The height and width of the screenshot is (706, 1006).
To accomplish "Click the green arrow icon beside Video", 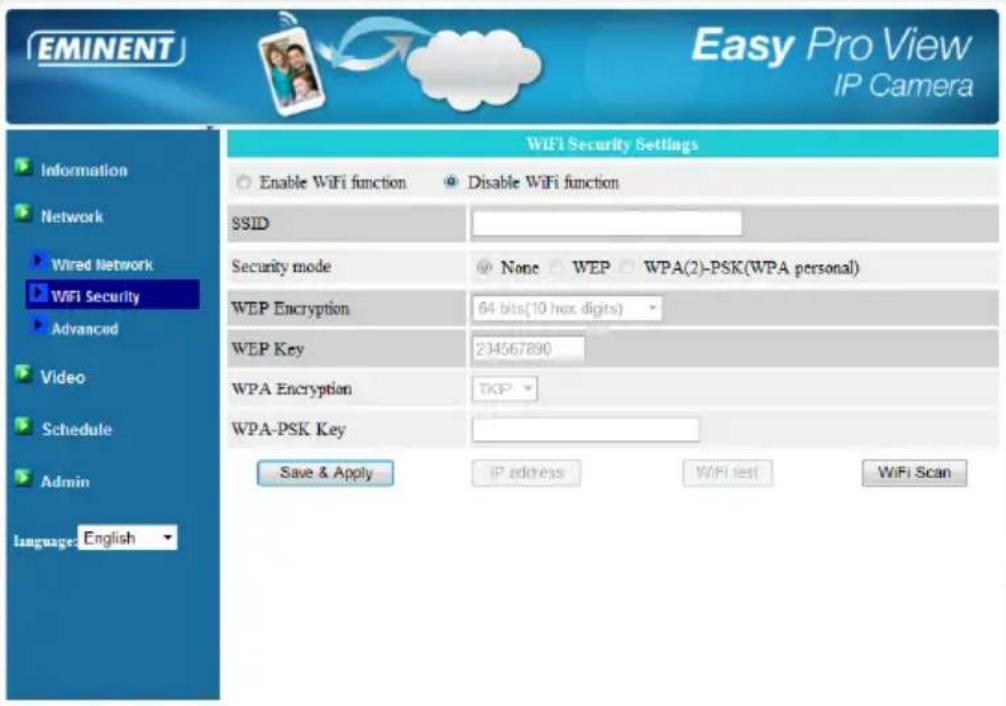I will pos(23,373).
